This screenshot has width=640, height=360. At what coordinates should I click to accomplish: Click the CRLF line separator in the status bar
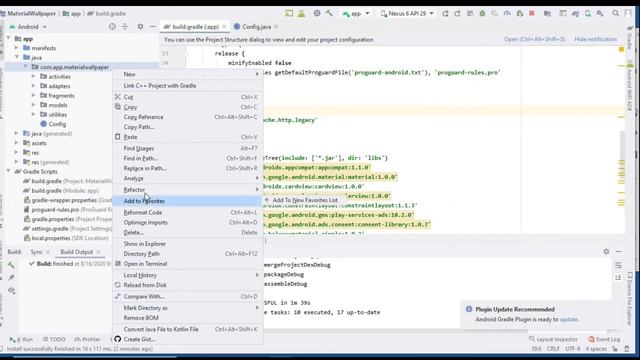point(553,349)
